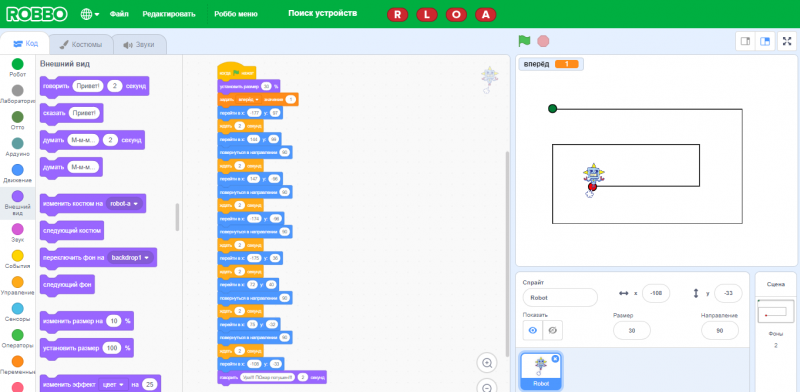
Task: Edit the sprite y coordinate field
Action: coord(728,293)
